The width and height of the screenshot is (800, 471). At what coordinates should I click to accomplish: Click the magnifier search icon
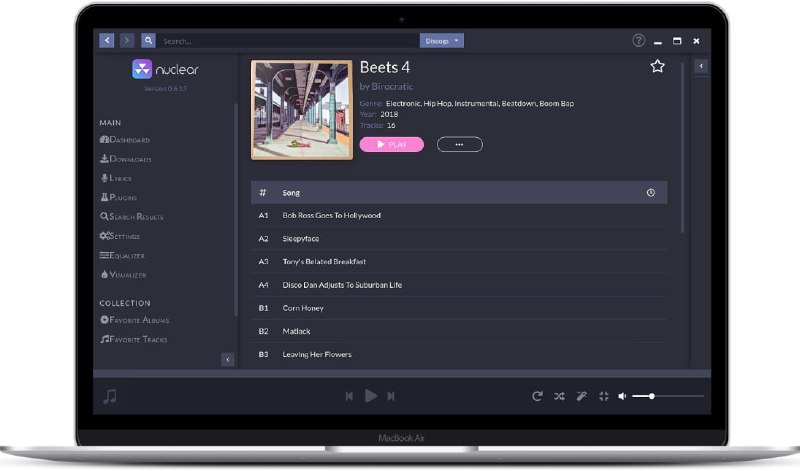click(x=148, y=41)
